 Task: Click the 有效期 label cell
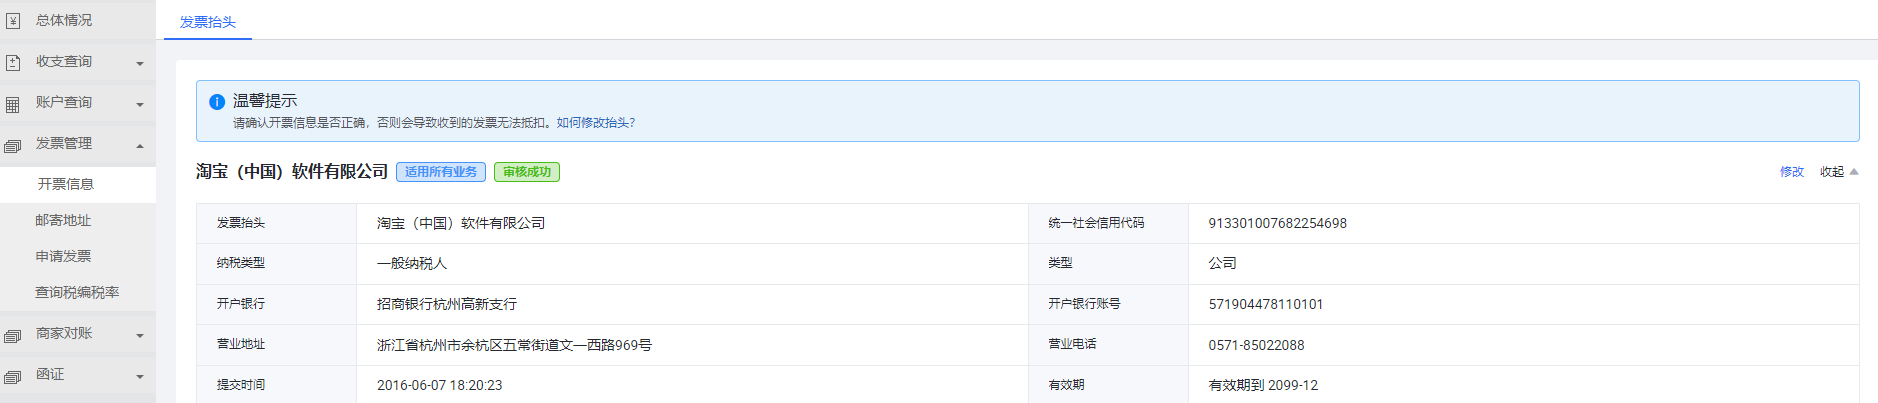tap(1108, 385)
